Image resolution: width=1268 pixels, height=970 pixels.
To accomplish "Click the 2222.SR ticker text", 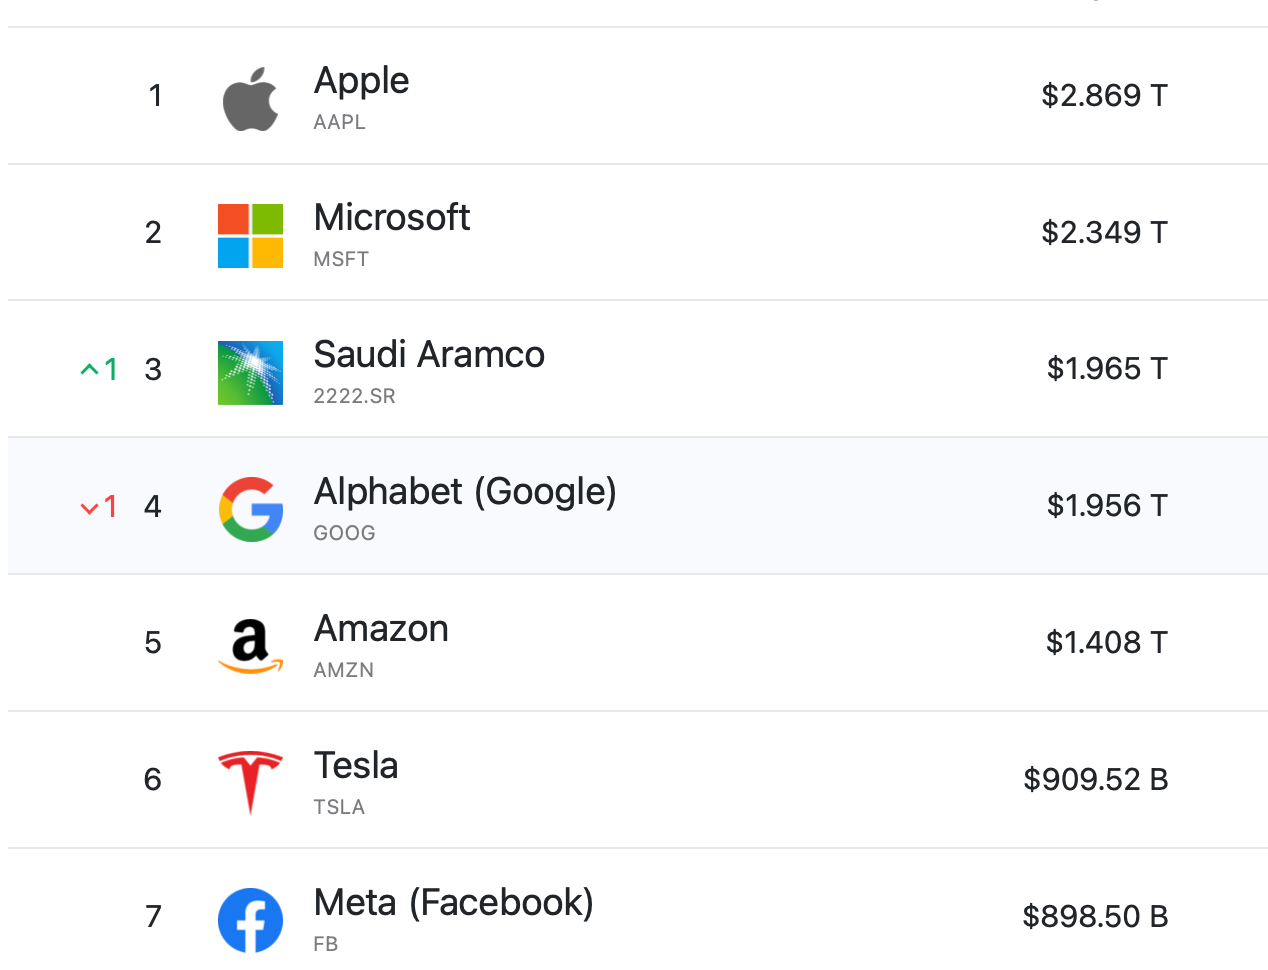I will pyautogui.click(x=354, y=396).
